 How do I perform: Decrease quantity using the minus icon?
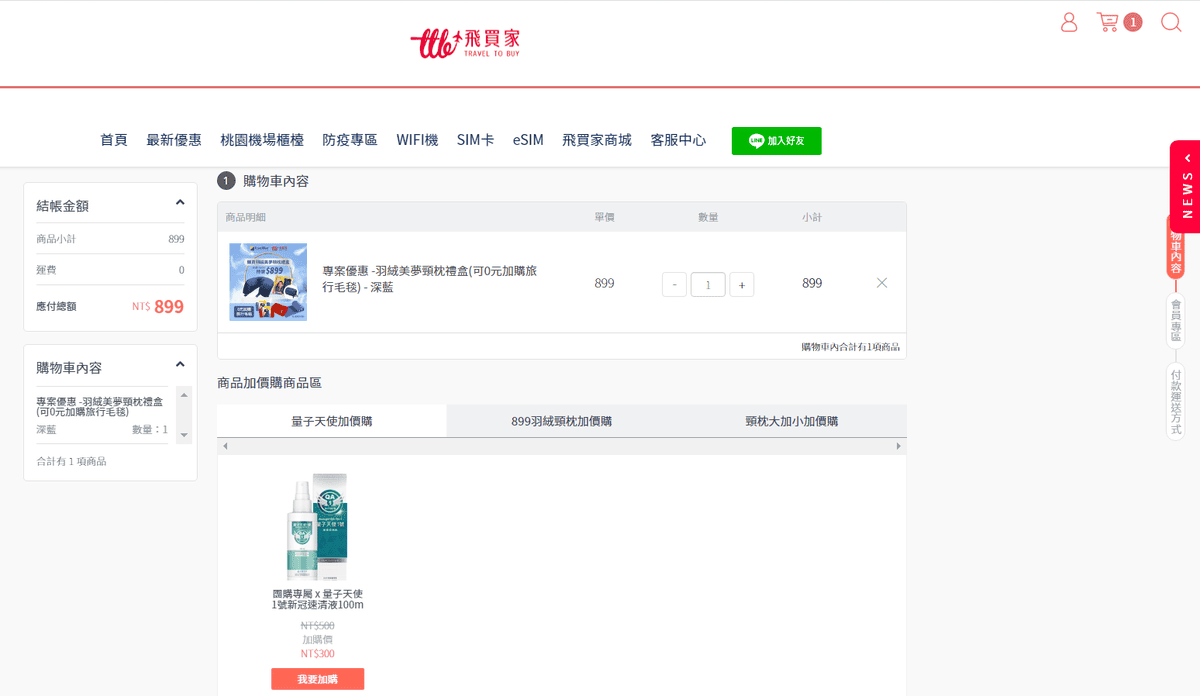[x=673, y=284]
